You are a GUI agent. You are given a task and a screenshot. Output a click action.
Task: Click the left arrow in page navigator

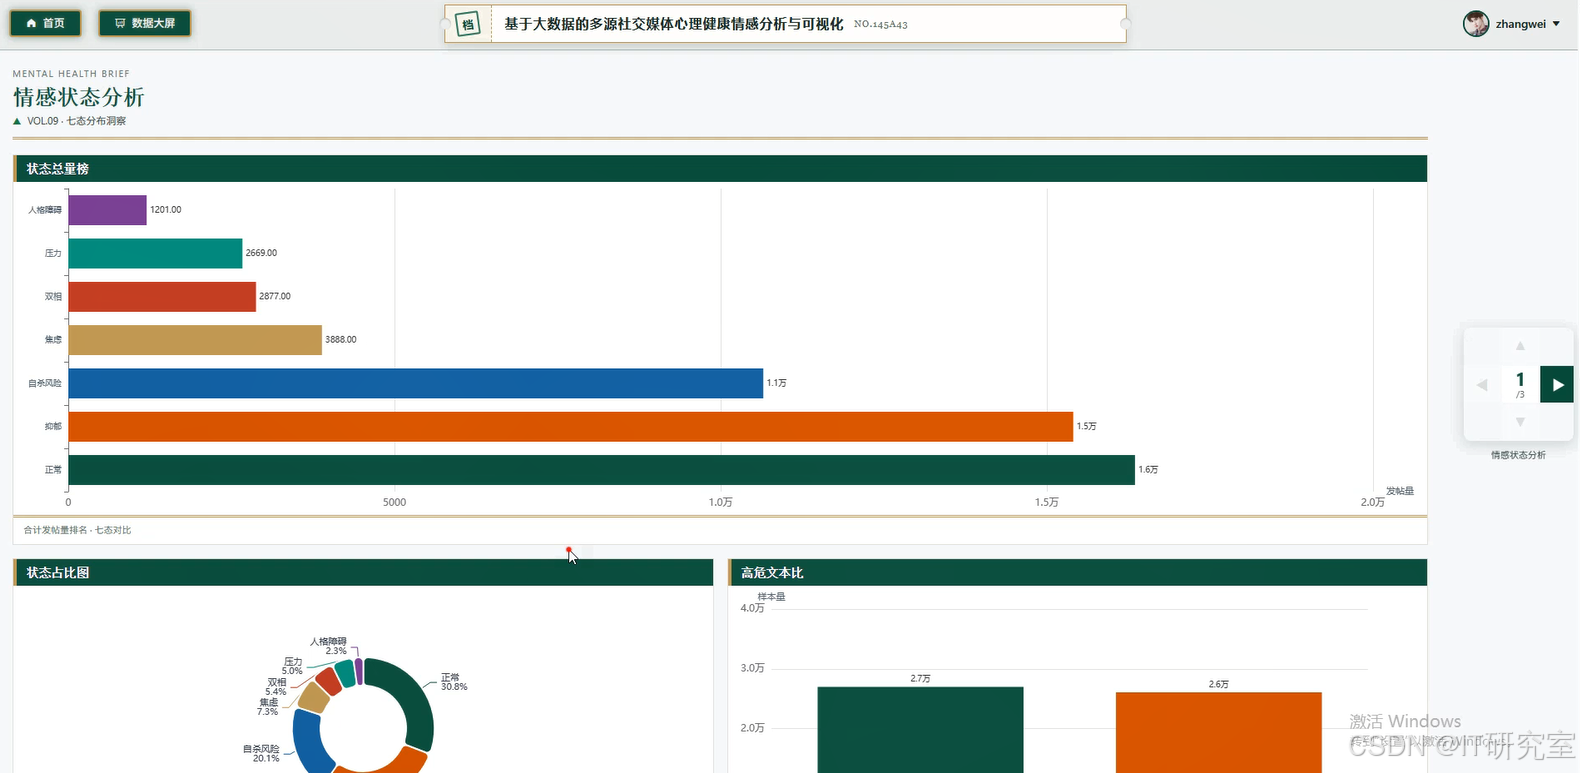1482,385
